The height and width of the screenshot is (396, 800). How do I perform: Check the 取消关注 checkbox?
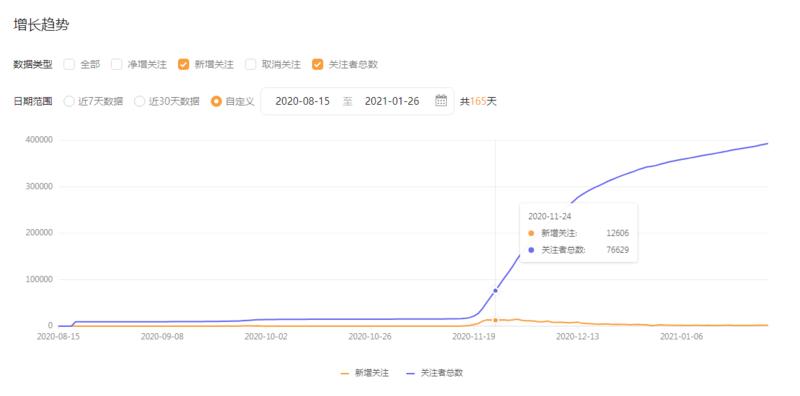point(251,64)
